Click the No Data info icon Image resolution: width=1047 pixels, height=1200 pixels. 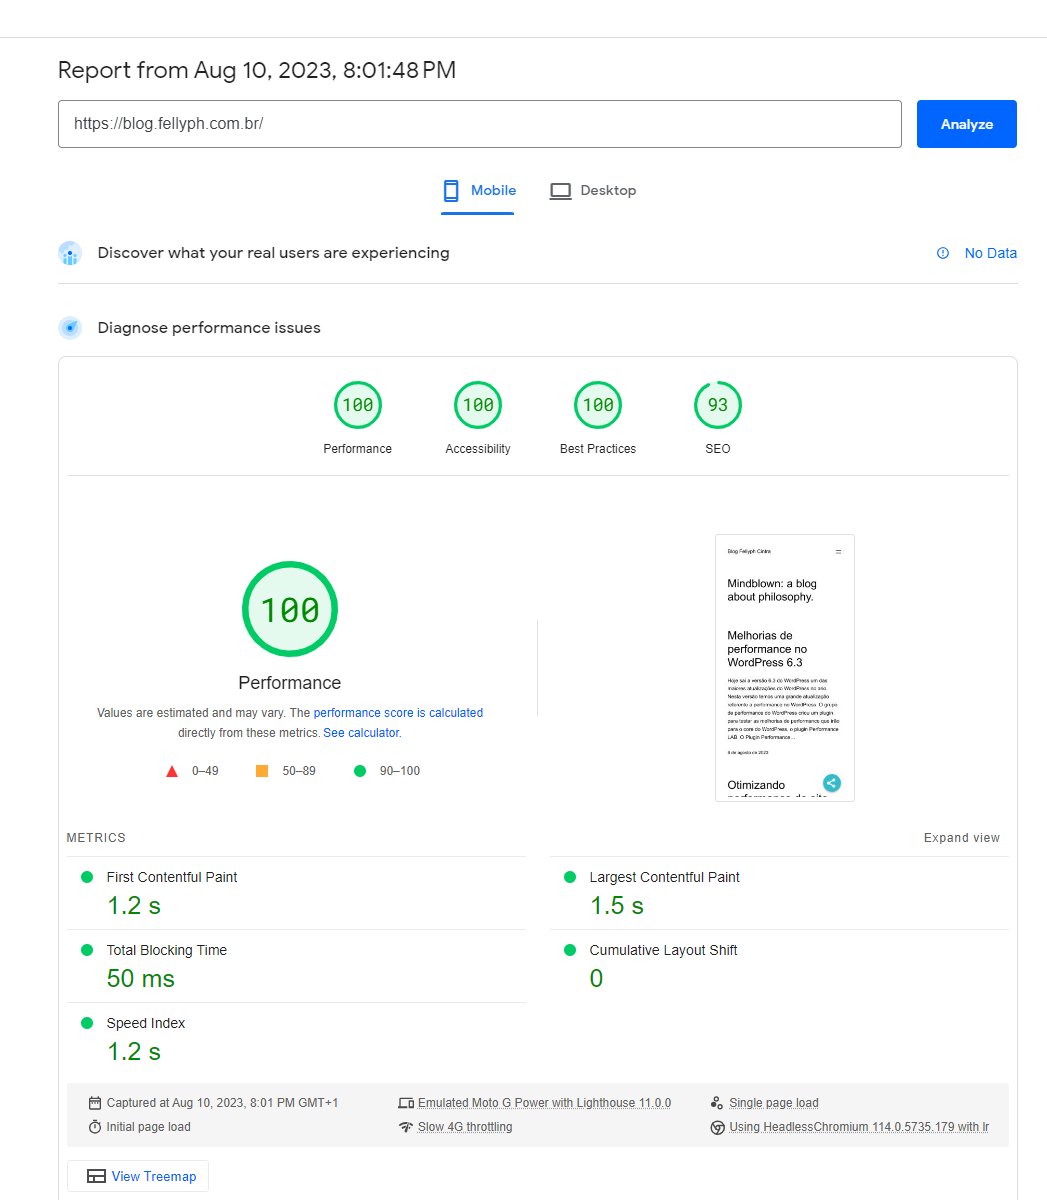click(942, 253)
